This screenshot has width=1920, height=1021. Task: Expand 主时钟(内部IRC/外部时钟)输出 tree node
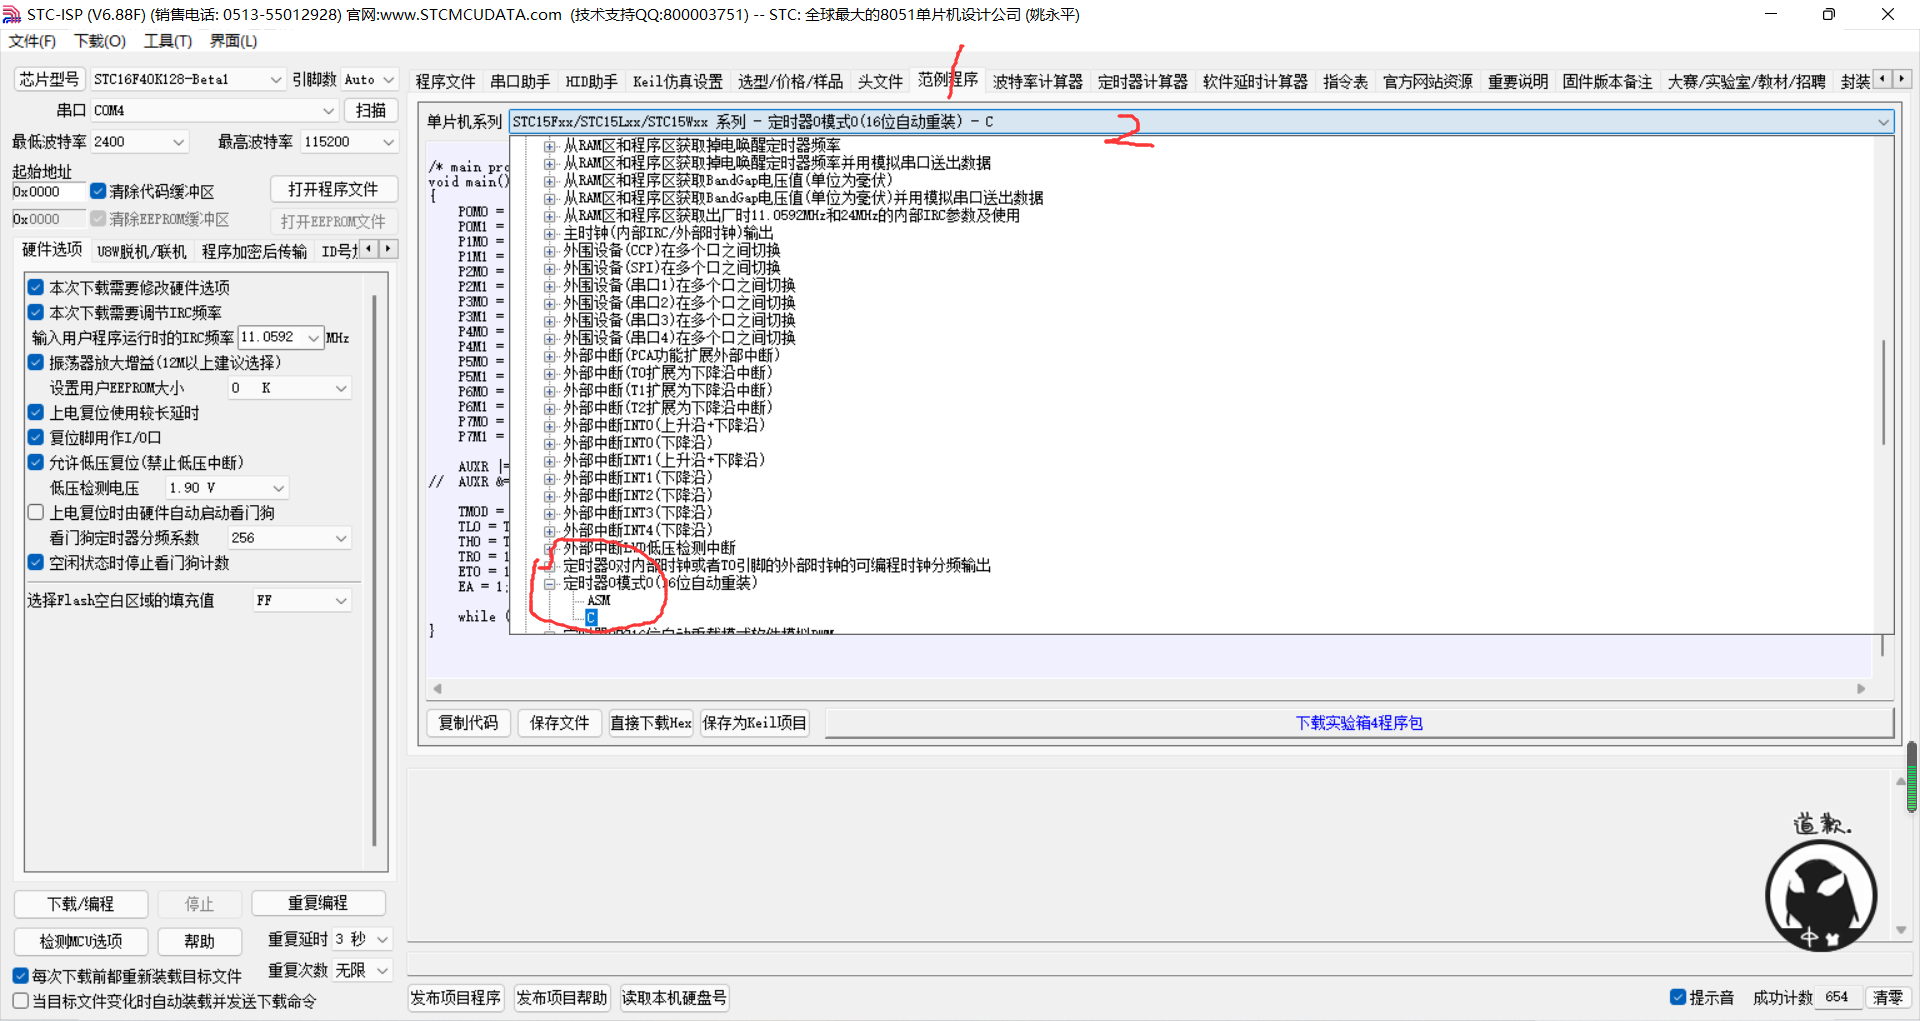[549, 233]
